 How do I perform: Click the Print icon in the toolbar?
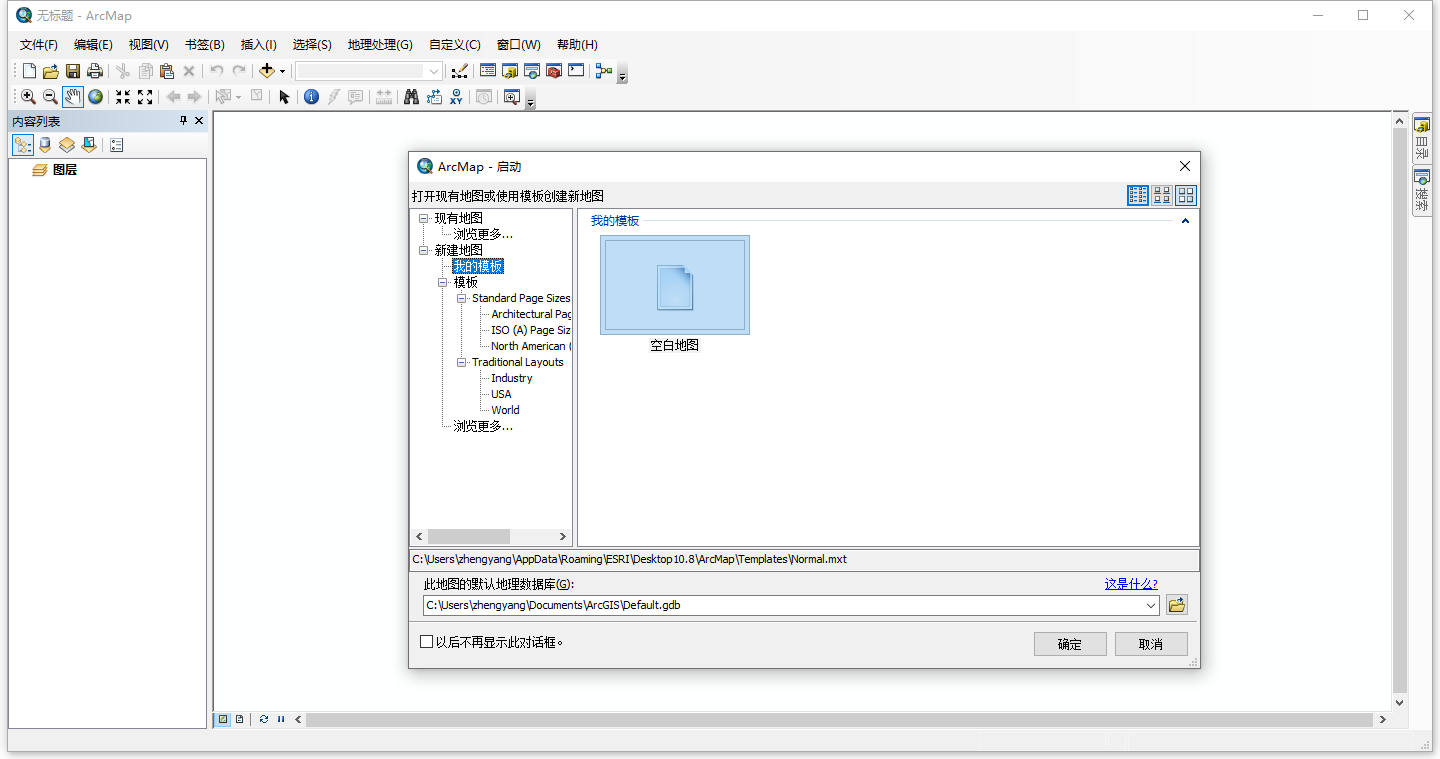[95, 71]
